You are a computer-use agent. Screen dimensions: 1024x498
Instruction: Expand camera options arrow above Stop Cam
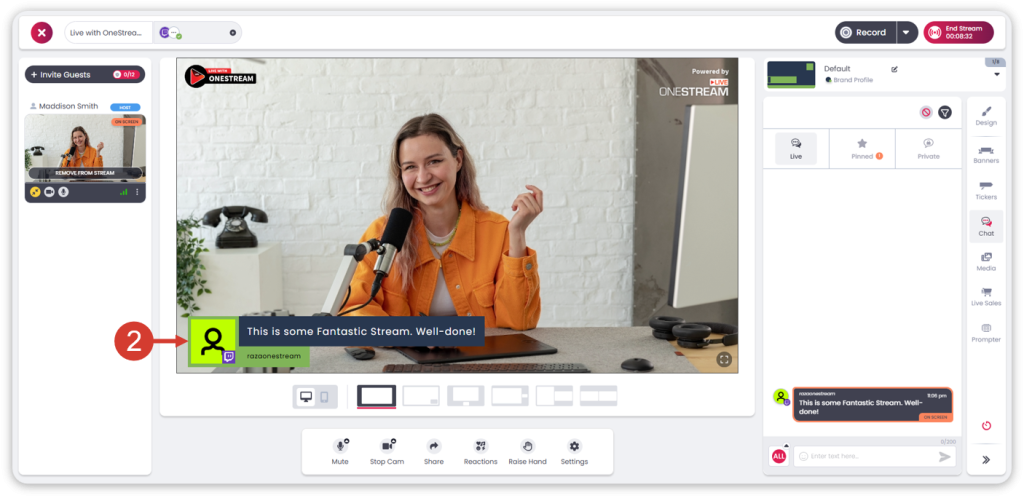pyautogui.click(x=394, y=441)
